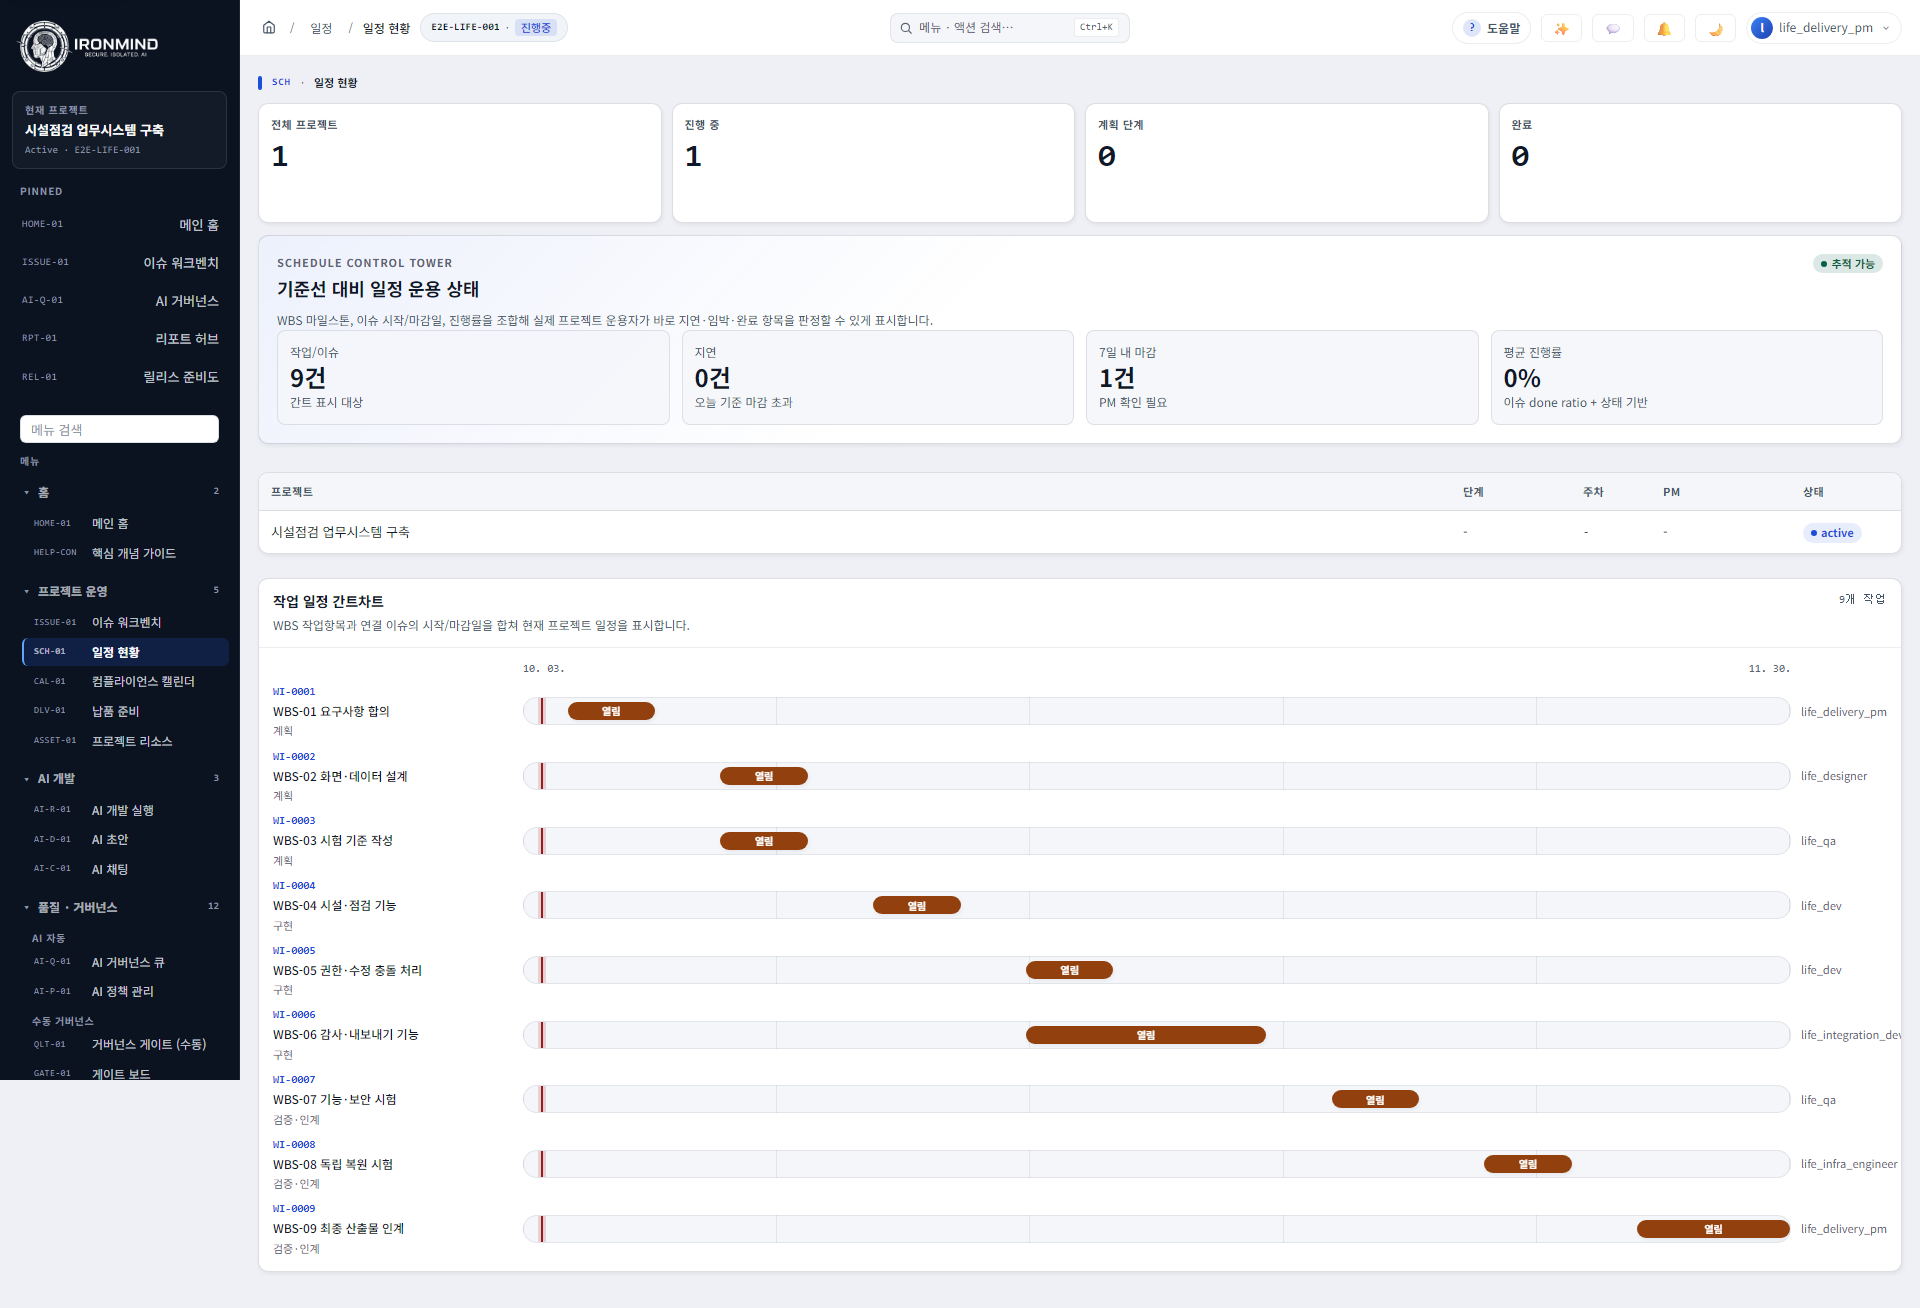Open pinned 메인 홈 shortcut
Viewport: 1920px width, 1308px height.
click(x=120, y=225)
